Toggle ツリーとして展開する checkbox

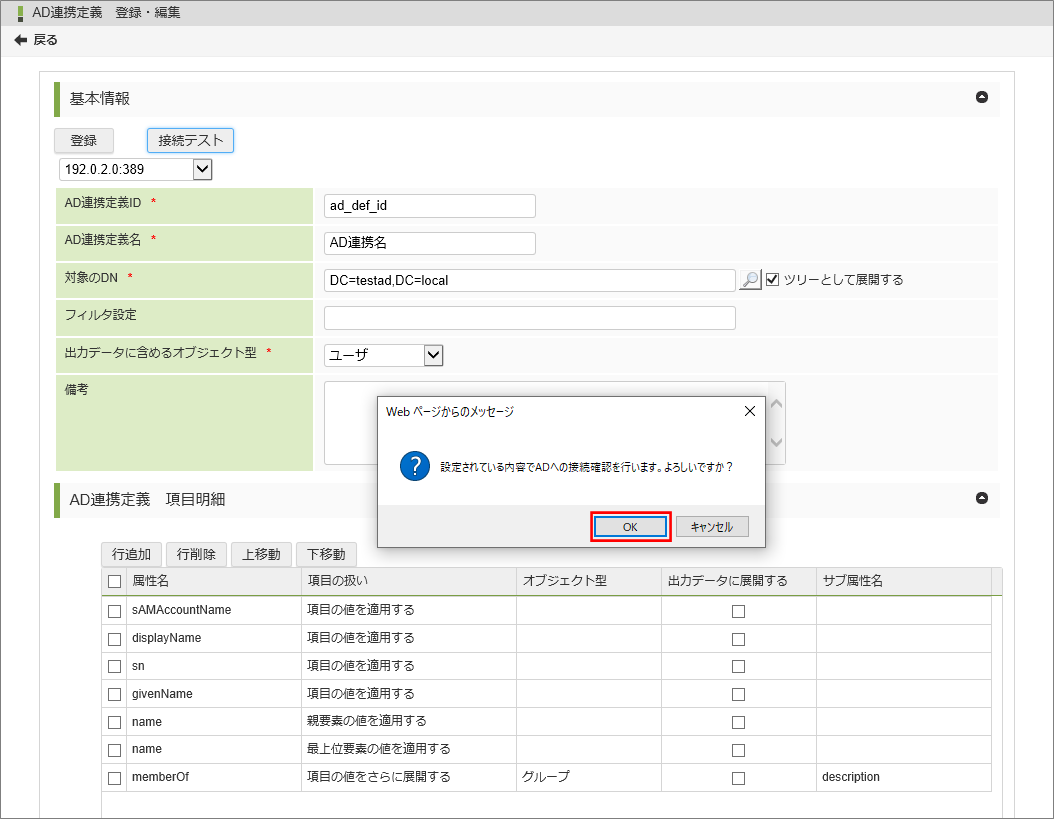[772, 280]
